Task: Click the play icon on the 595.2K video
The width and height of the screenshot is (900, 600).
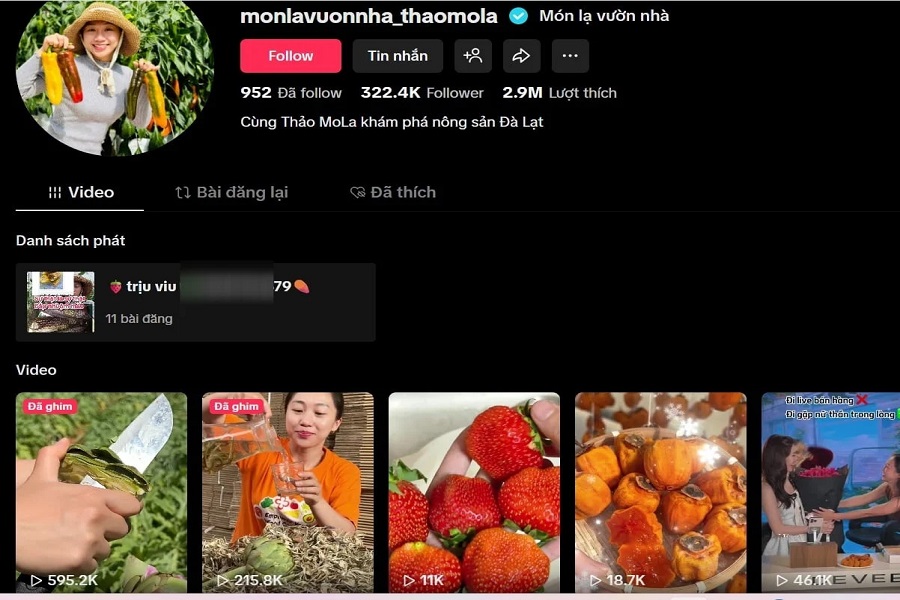Action: (x=36, y=580)
